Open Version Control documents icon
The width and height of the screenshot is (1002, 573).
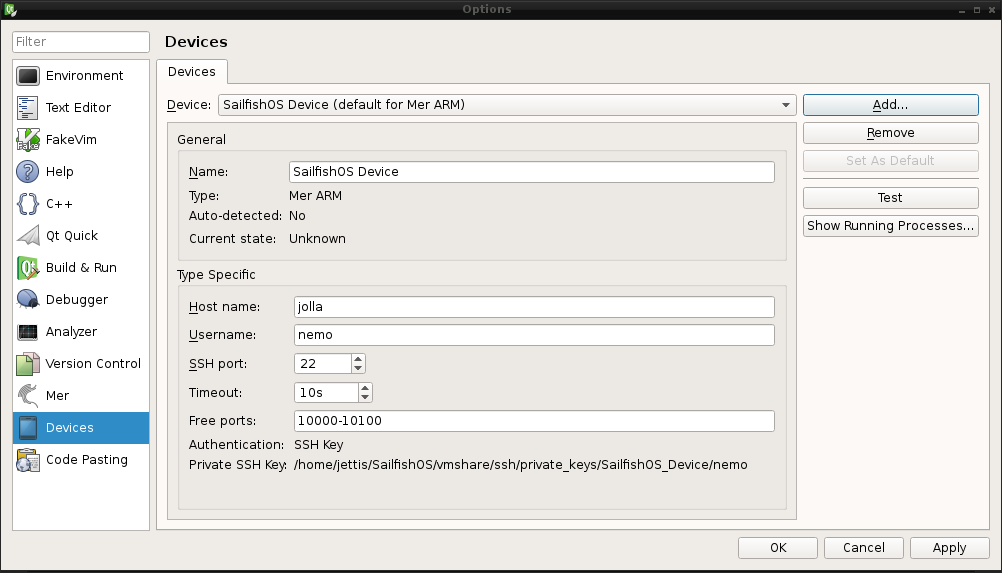[x=28, y=363]
